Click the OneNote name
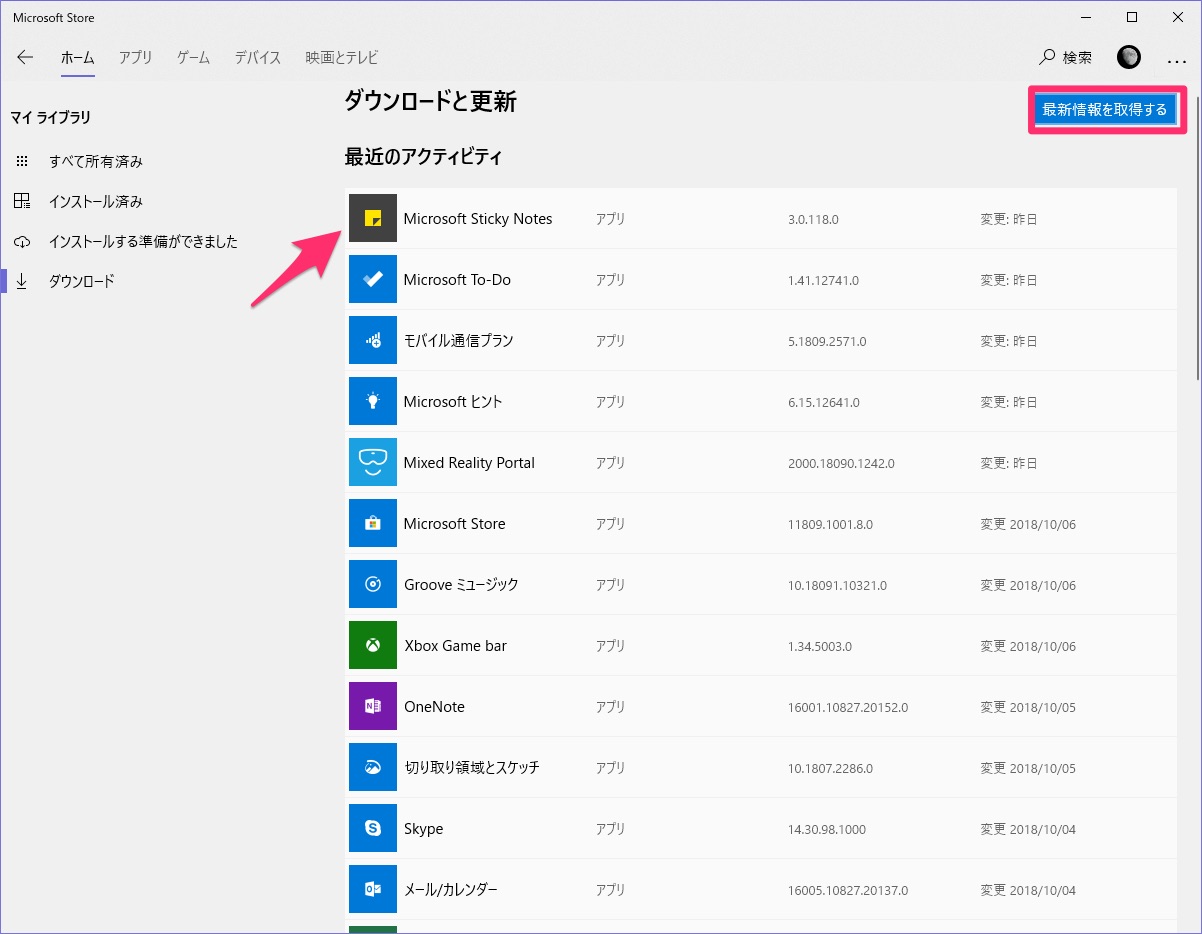Viewport: 1202px width, 934px height. (x=434, y=706)
